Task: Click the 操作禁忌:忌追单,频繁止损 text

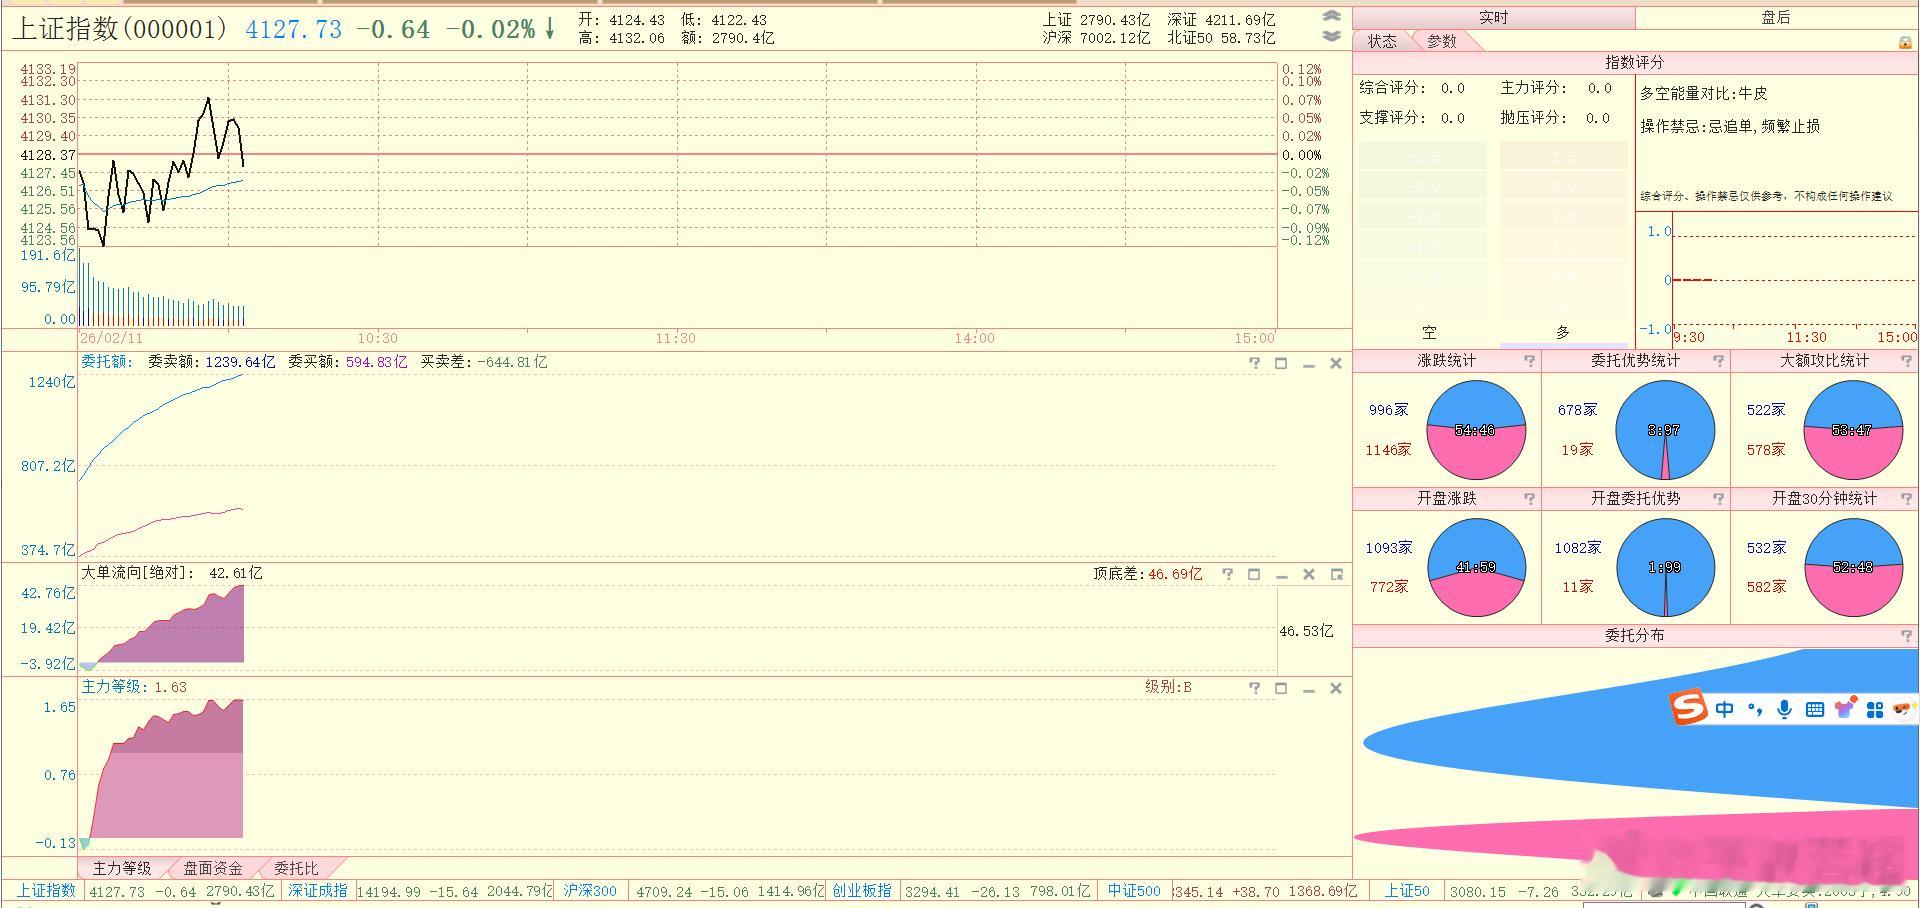Action: click(x=1730, y=127)
